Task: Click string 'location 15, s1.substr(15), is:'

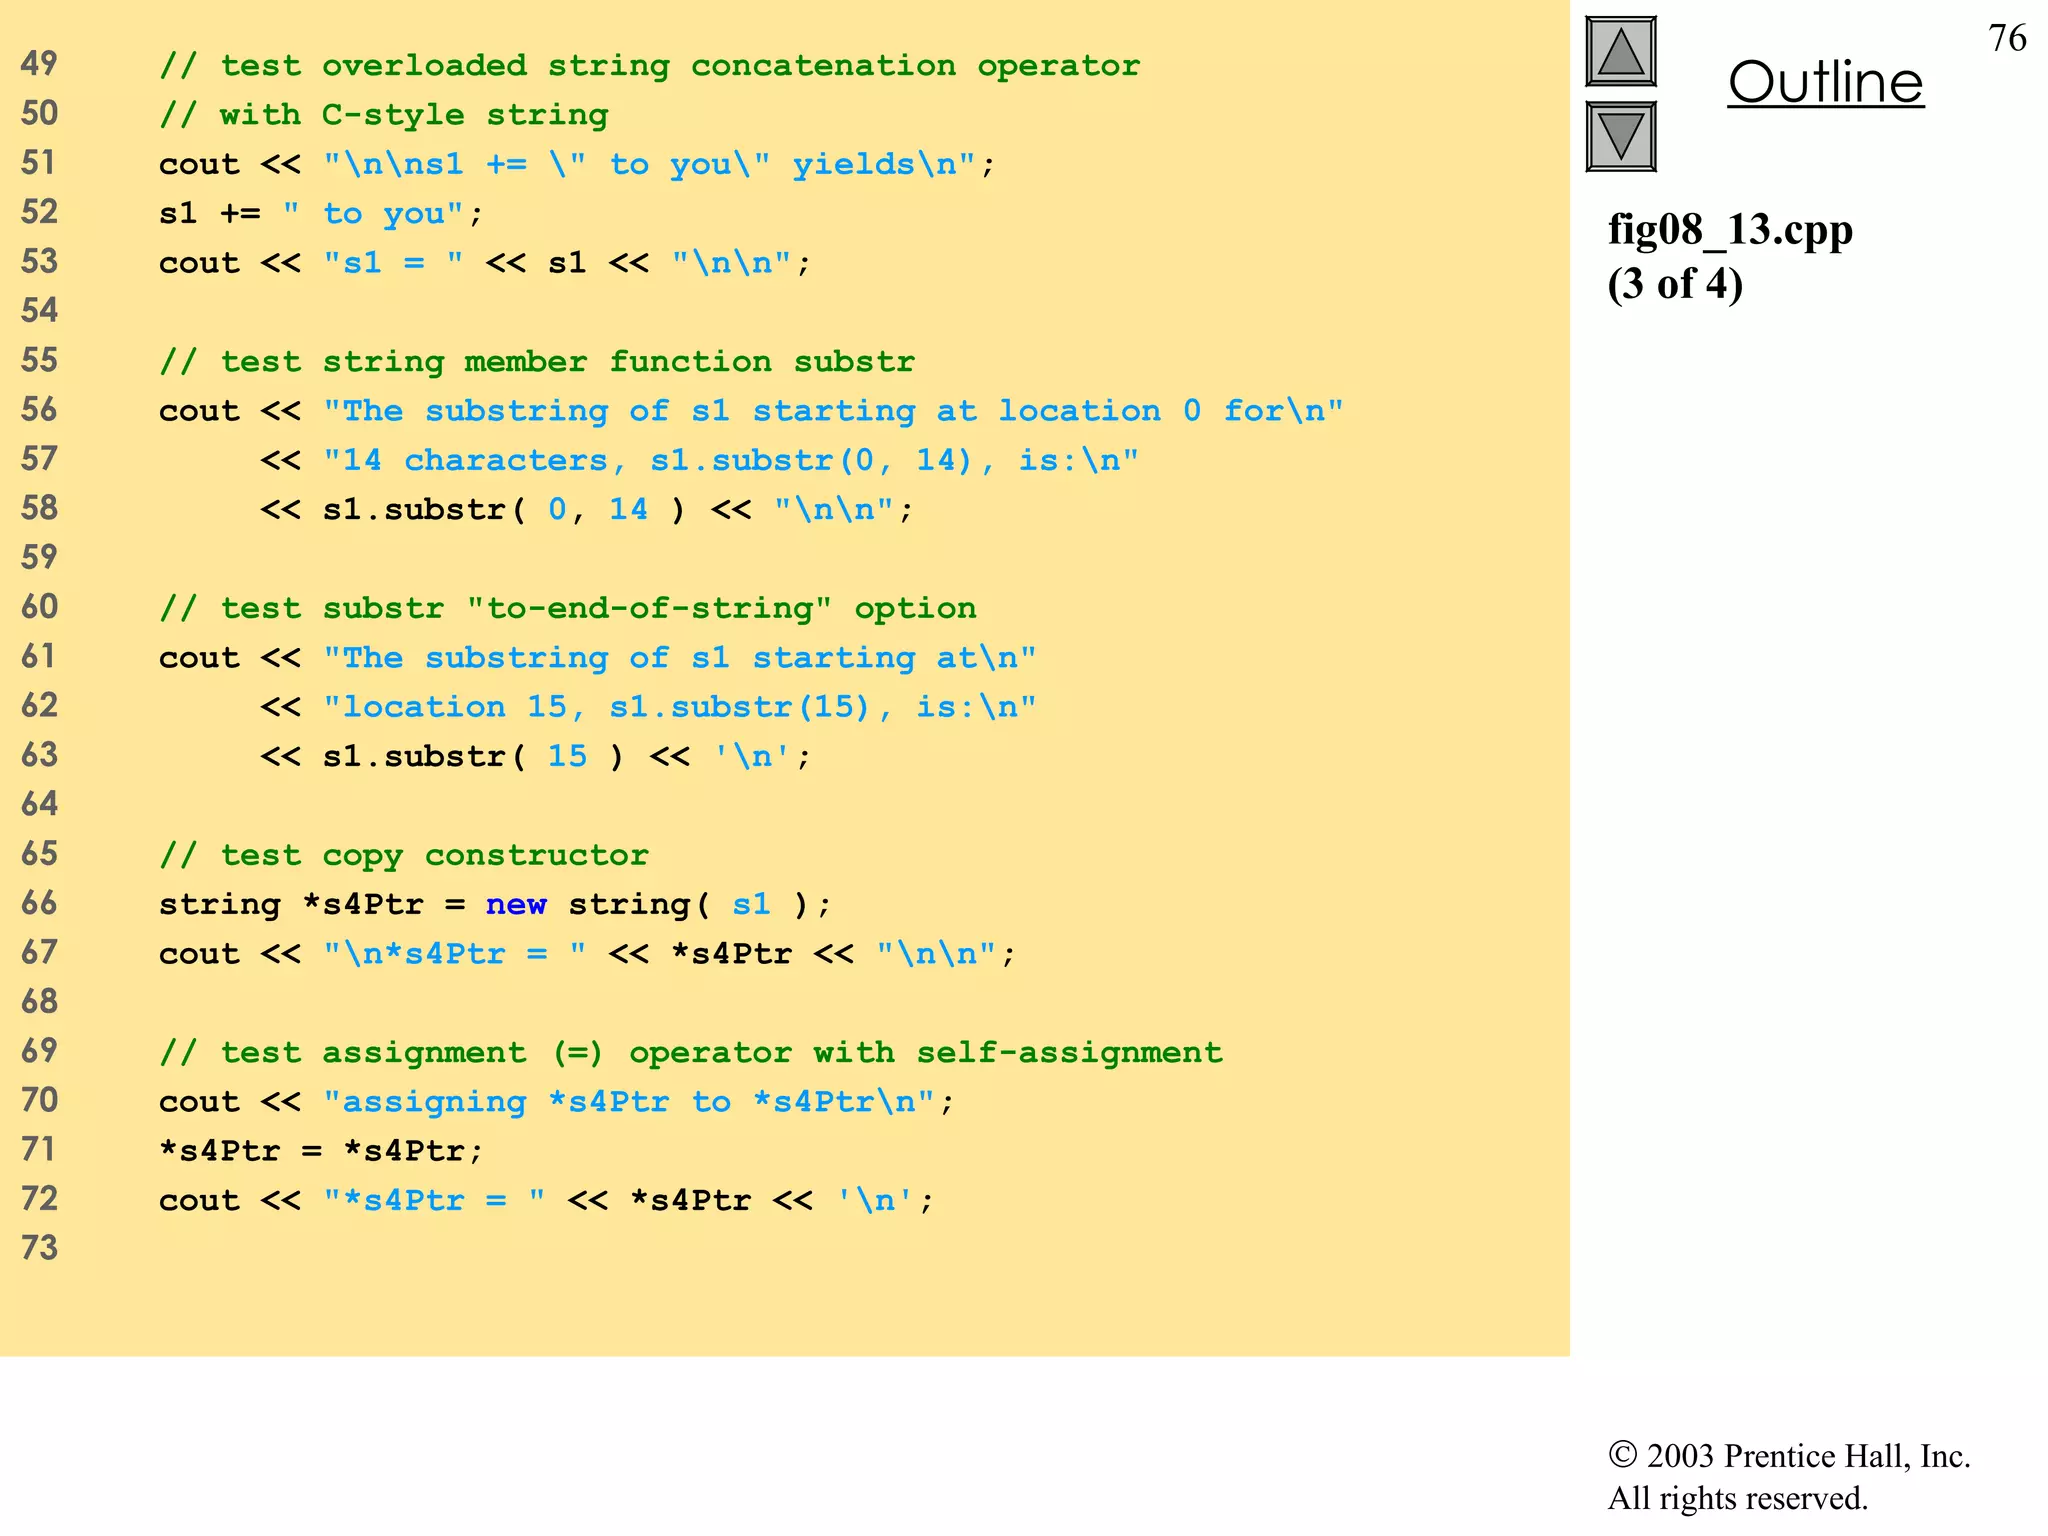Action: tap(679, 707)
